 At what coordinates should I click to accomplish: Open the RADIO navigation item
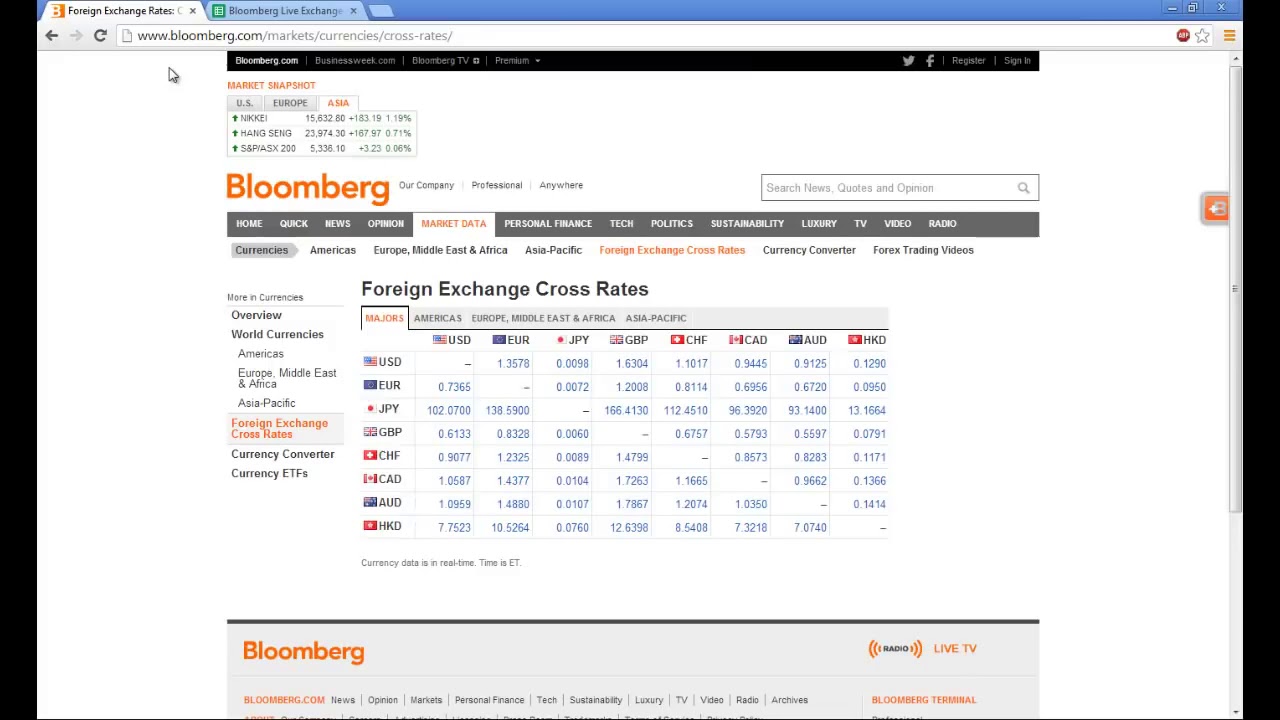pos(942,224)
